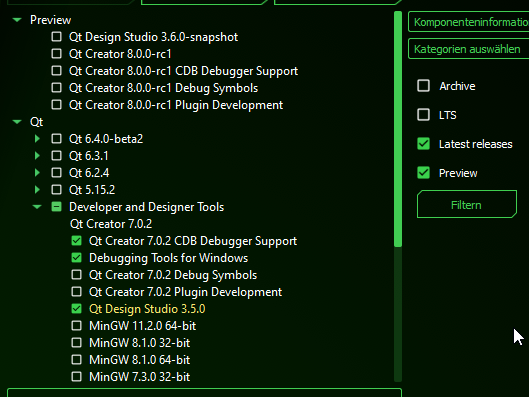
Task: Select the Qt Design Studio 3.5.0 label
Action: 147,309
